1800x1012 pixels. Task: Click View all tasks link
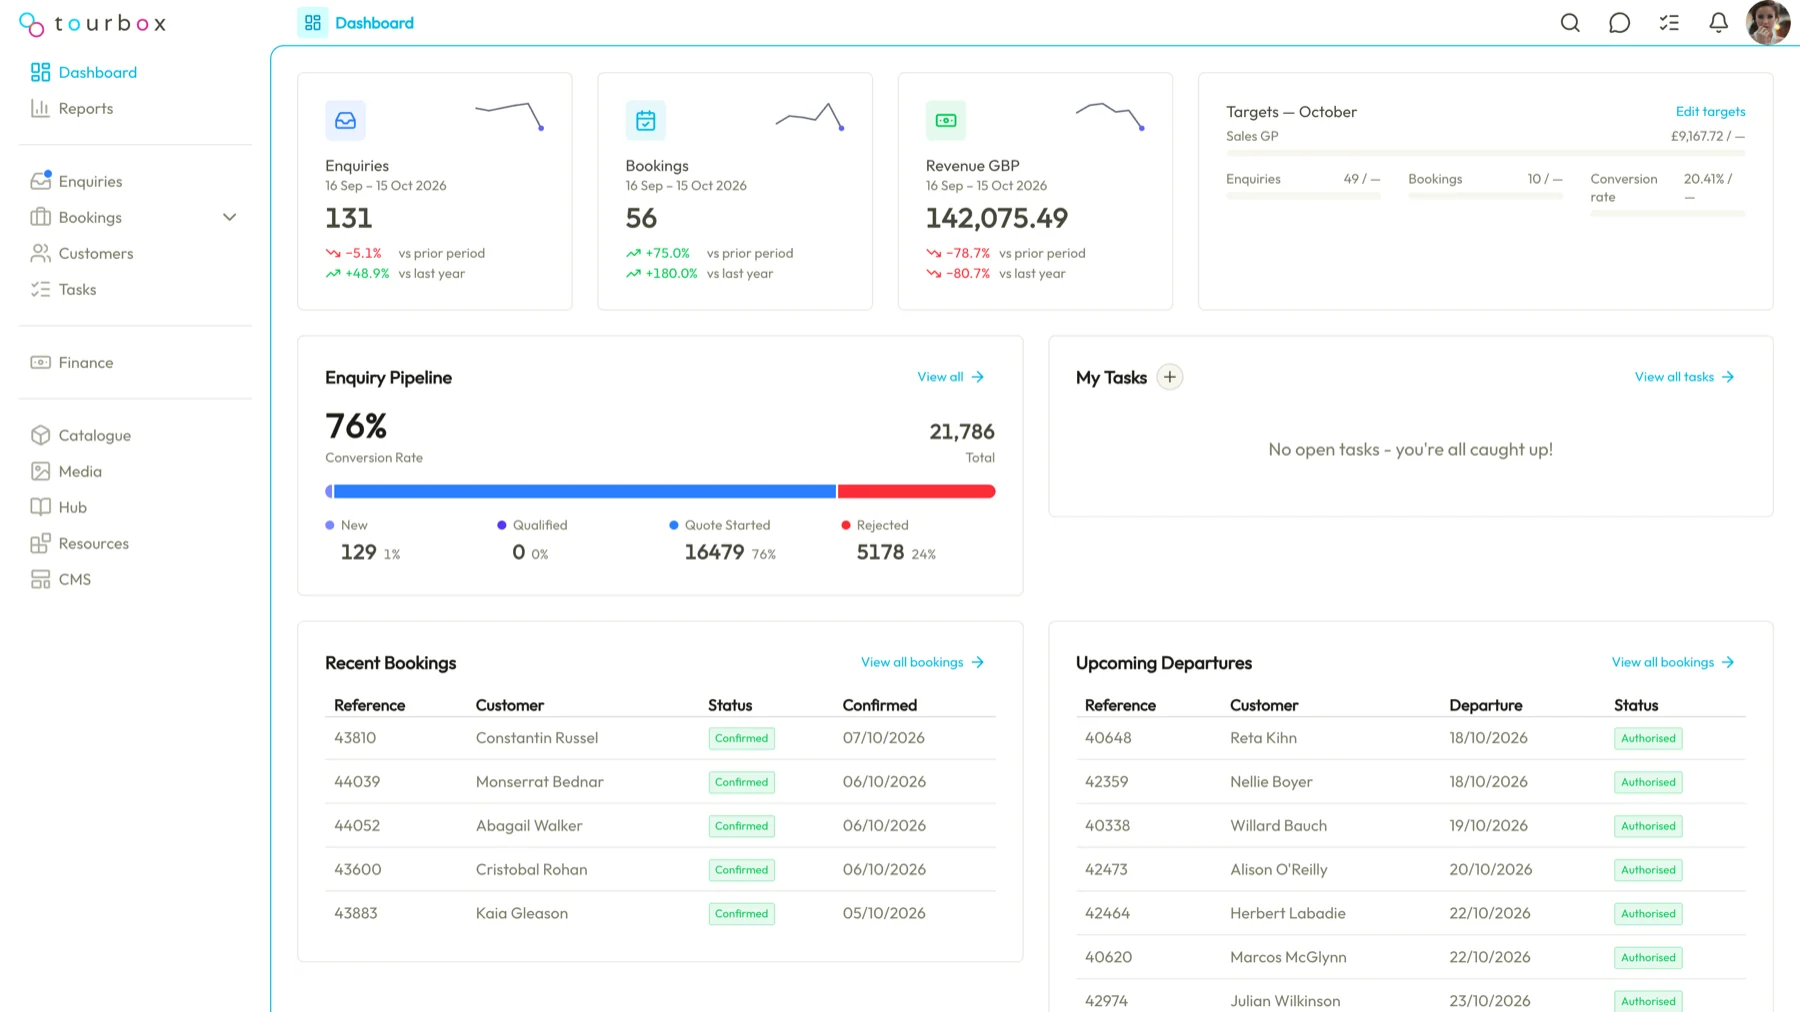point(1685,377)
